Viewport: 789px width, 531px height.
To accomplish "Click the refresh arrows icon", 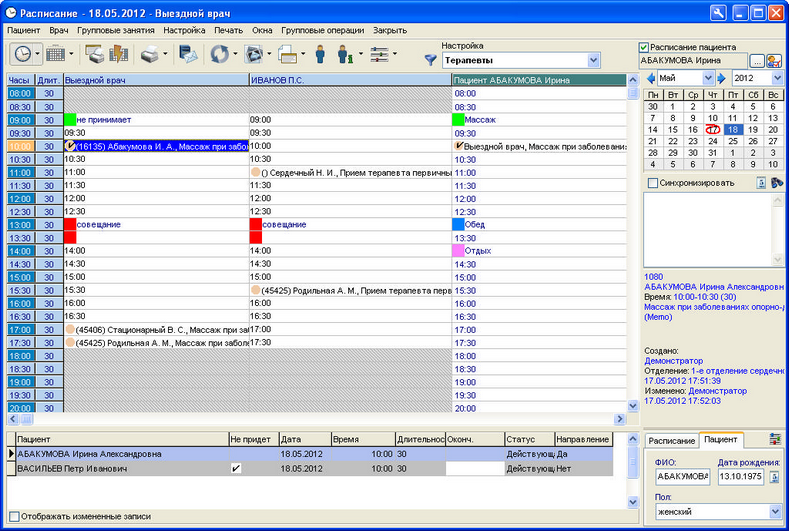I will [219, 54].
